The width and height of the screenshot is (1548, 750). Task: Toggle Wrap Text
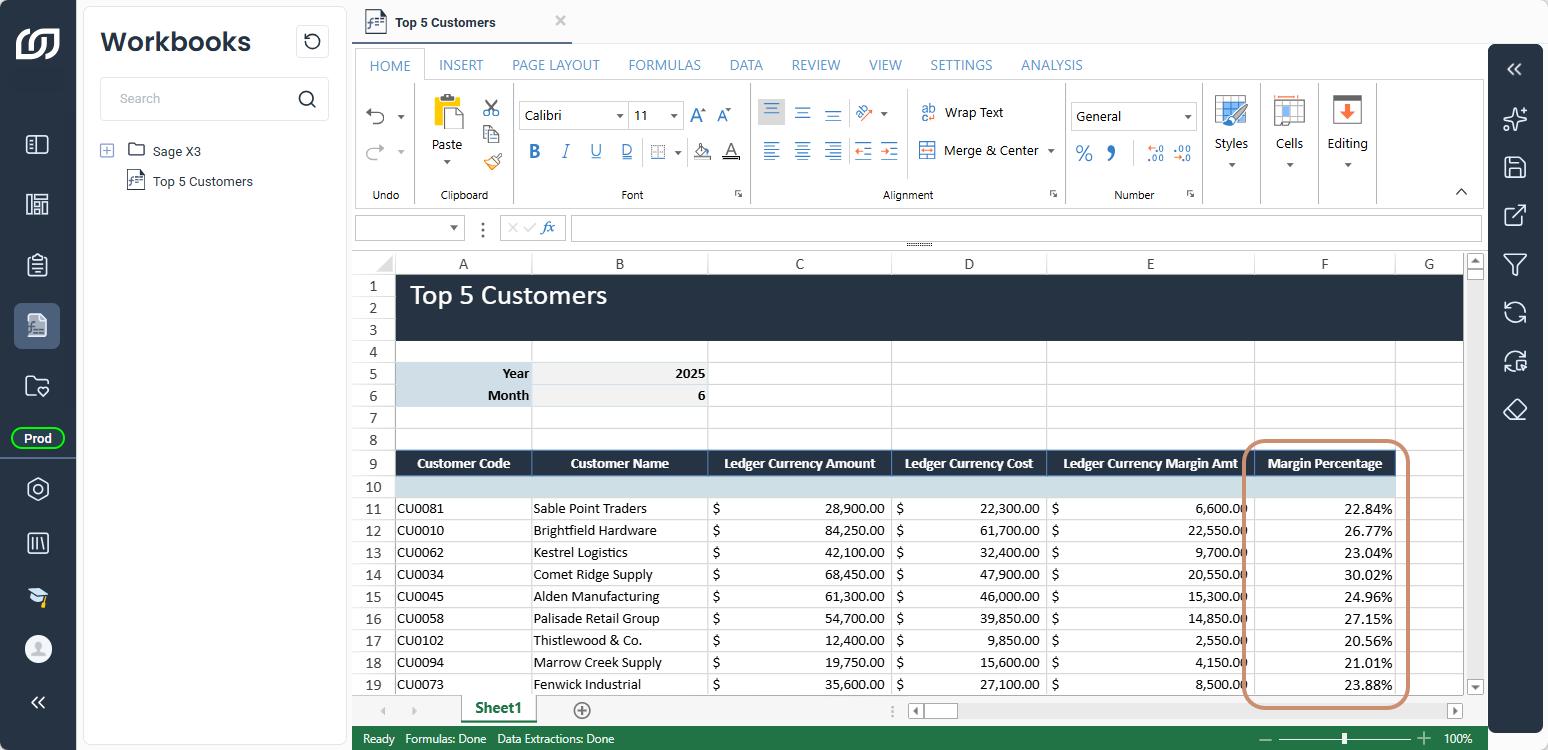(x=961, y=112)
